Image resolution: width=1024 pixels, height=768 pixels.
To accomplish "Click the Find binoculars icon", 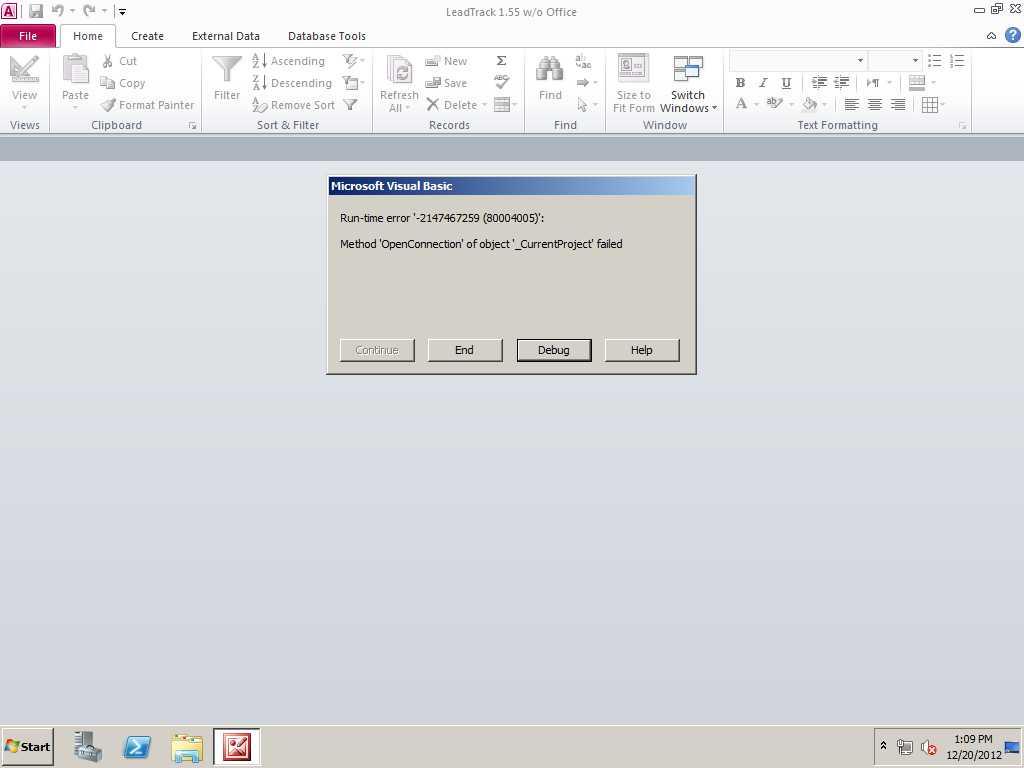I will click(x=550, y=69).
